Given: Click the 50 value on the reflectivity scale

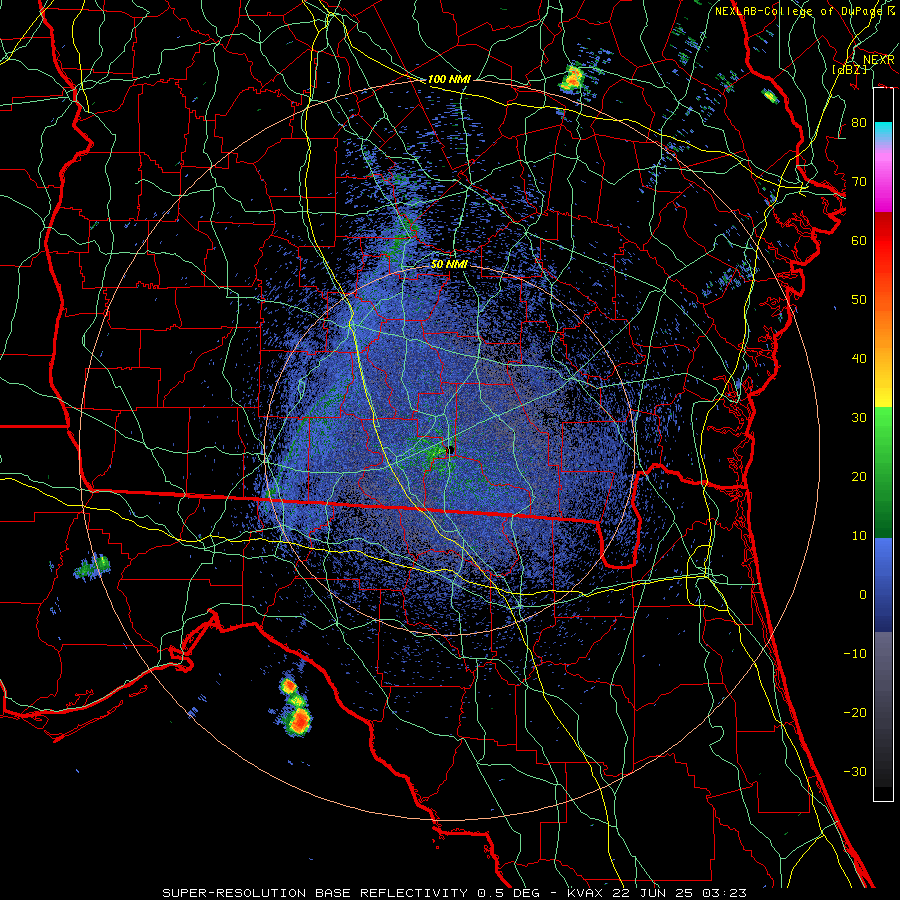Looking at the screenshot, I should click(859, 300).
